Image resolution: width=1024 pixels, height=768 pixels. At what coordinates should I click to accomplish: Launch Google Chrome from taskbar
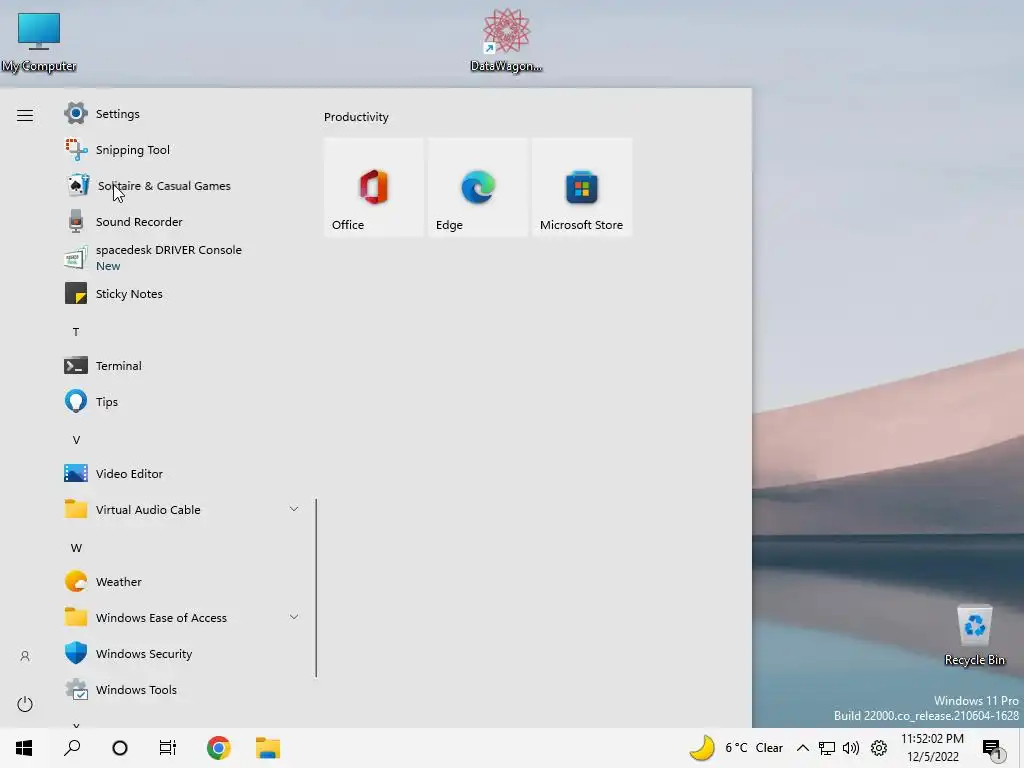(x=219, y=748)
